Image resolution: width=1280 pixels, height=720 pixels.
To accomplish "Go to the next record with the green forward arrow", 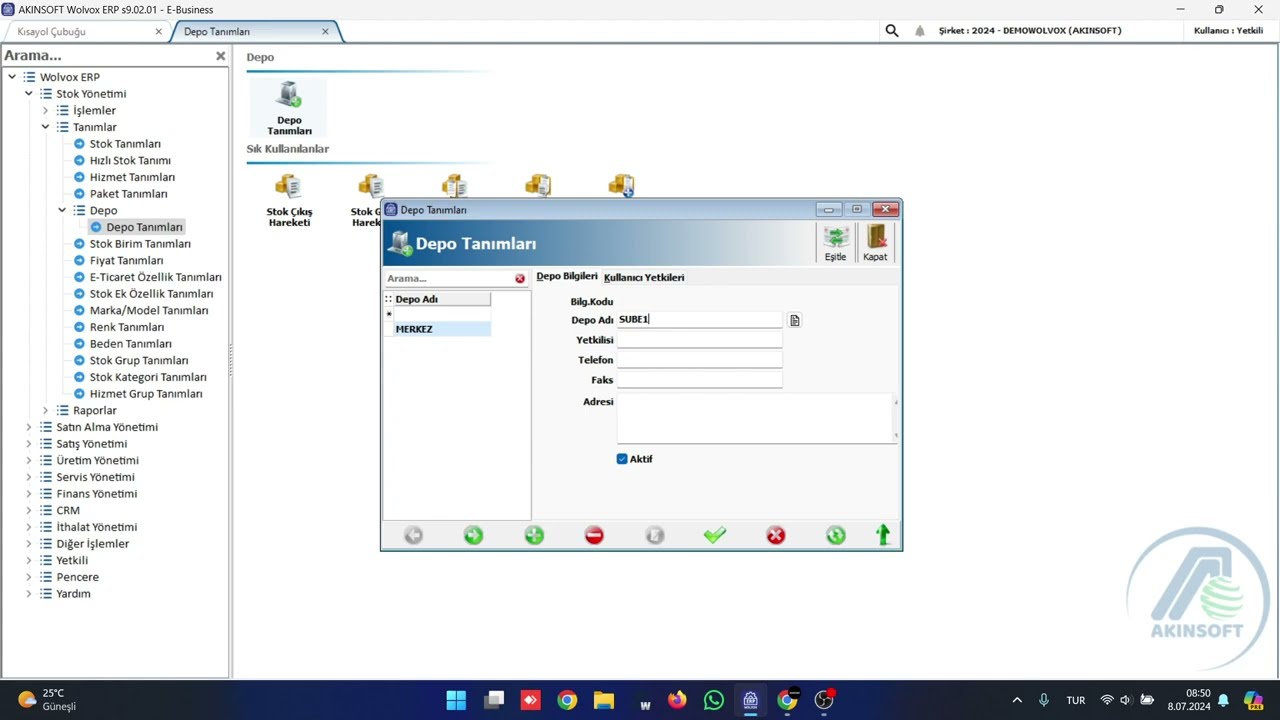I will click(x=473, y=535).
